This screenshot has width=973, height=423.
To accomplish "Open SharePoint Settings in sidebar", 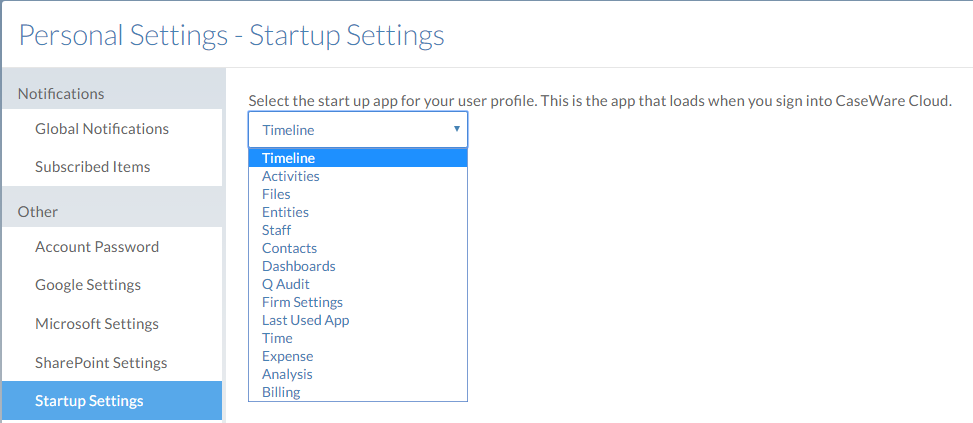I will point(101,363).
